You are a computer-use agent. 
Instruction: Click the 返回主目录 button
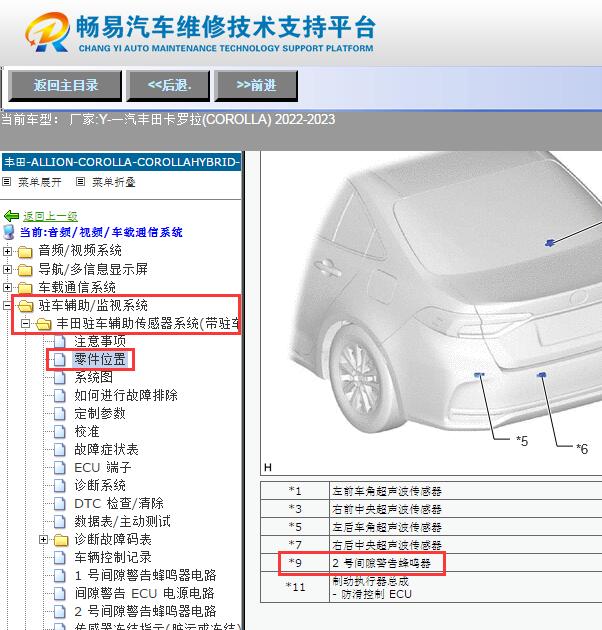point(65,86)
